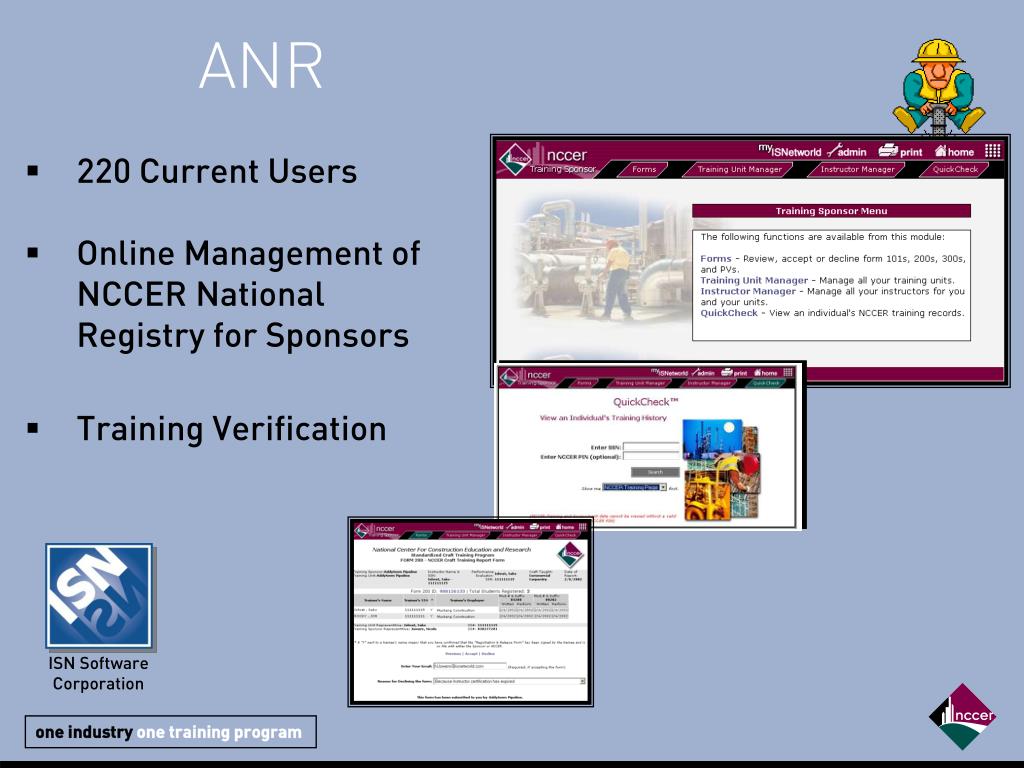Click the admin wrench icon in Training Sponsor window
Image resolution: width=1024 pixels, height=768 pixels.
[846, 152]
